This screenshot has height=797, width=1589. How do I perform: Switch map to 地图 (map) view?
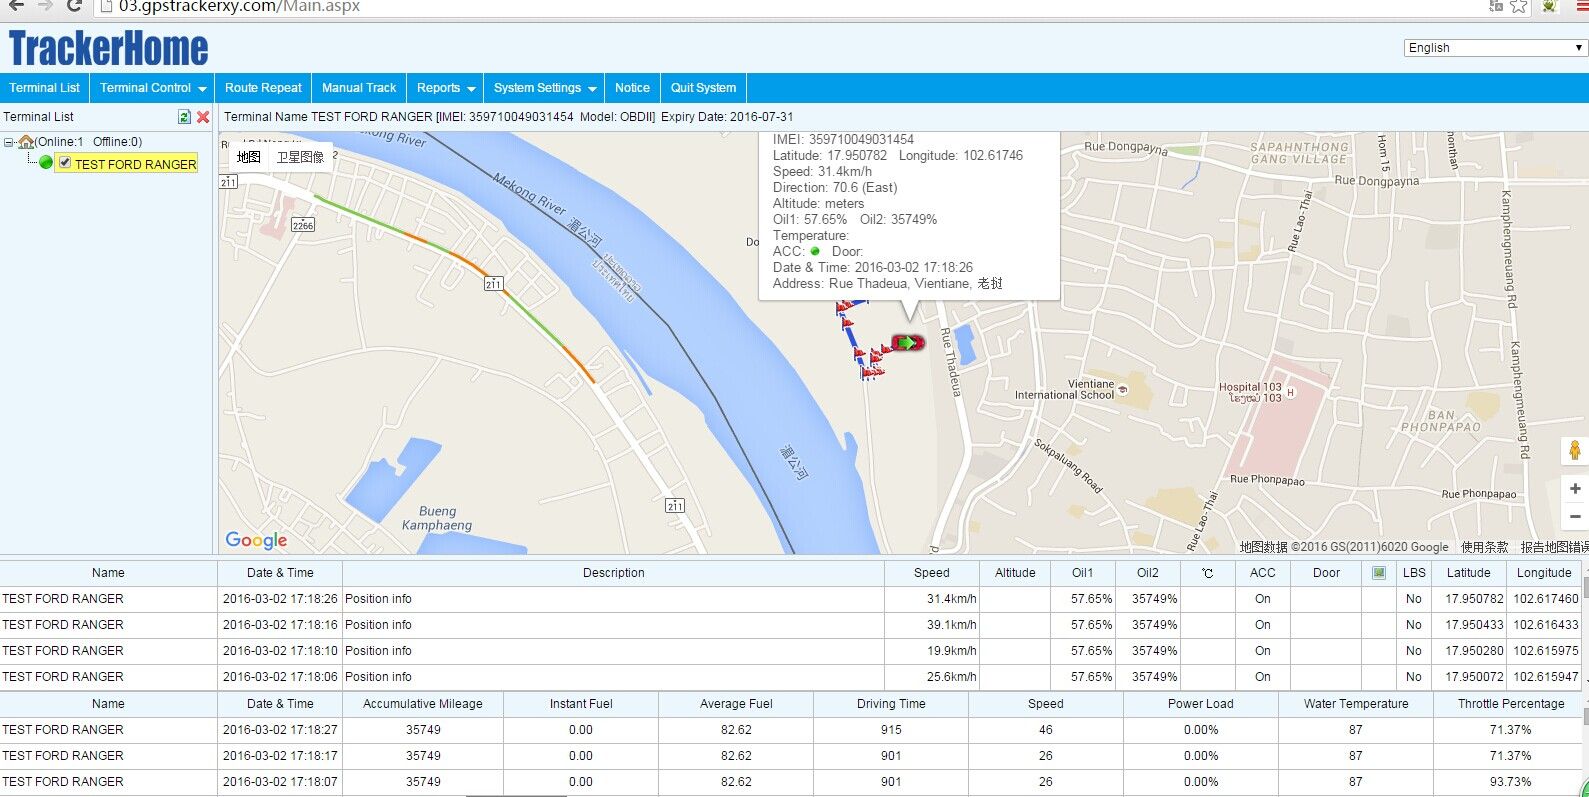[x=249, y=157]
